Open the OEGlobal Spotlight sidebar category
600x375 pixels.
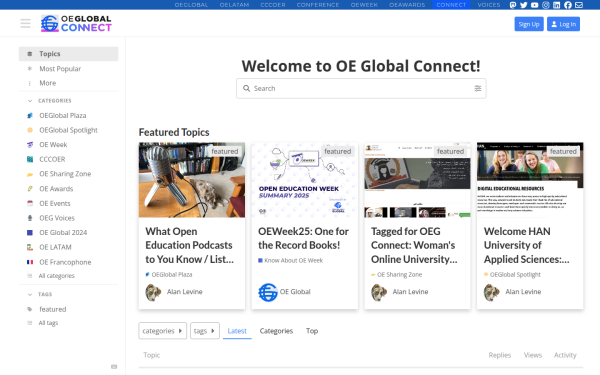click(x=68, y=130)
